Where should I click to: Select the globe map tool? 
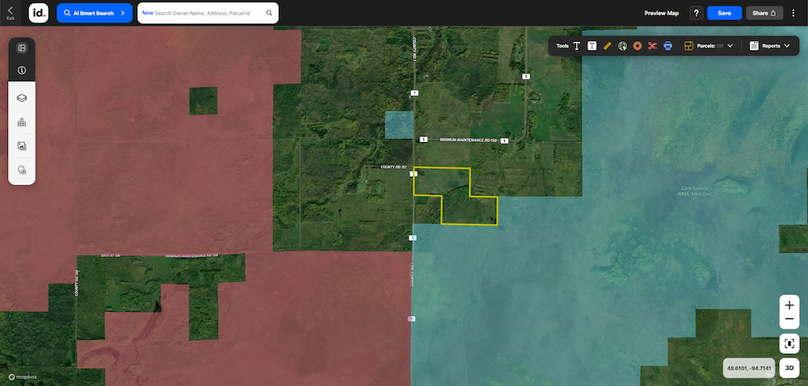[x=622, y=46]
